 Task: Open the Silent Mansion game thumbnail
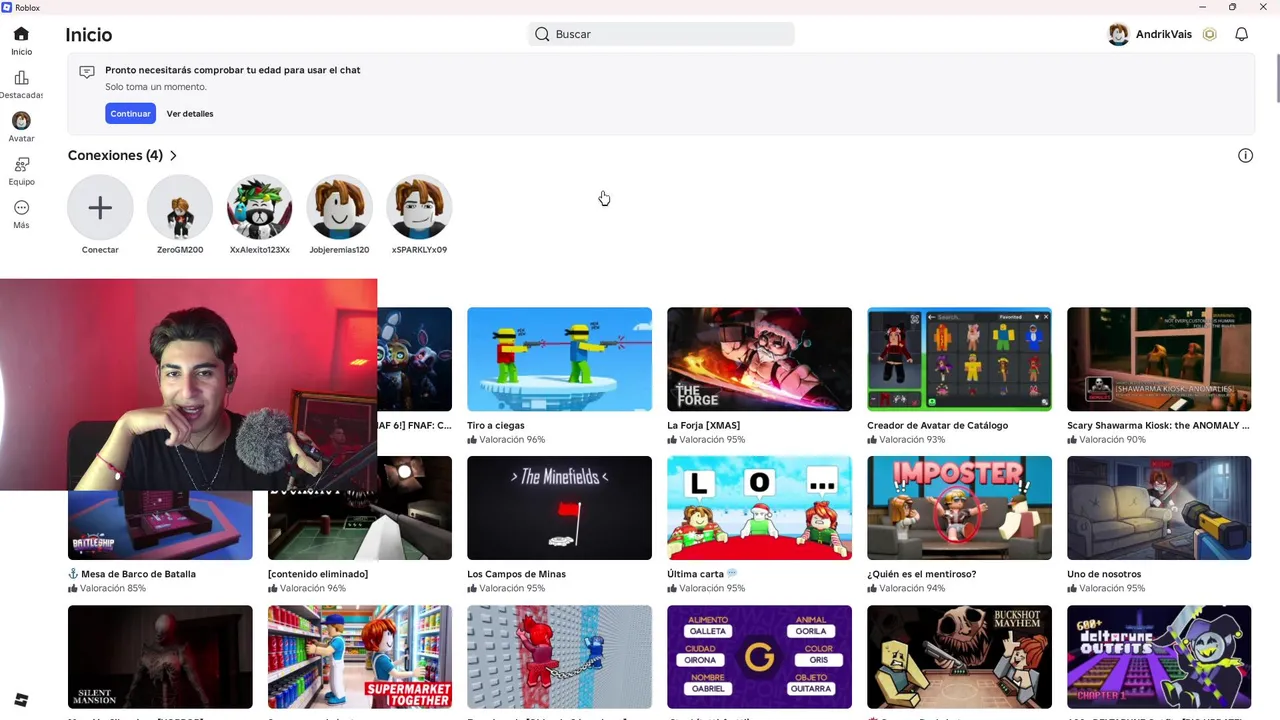pyautogui.click(x=160, y=657)
